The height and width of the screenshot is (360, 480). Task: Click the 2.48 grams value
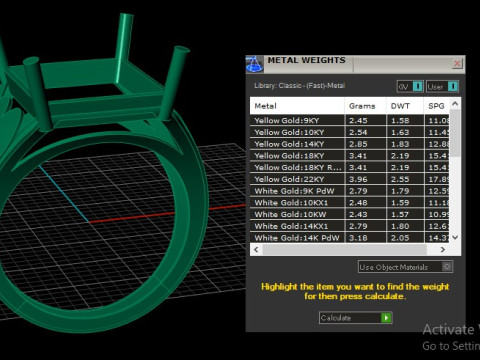(358, 203)
